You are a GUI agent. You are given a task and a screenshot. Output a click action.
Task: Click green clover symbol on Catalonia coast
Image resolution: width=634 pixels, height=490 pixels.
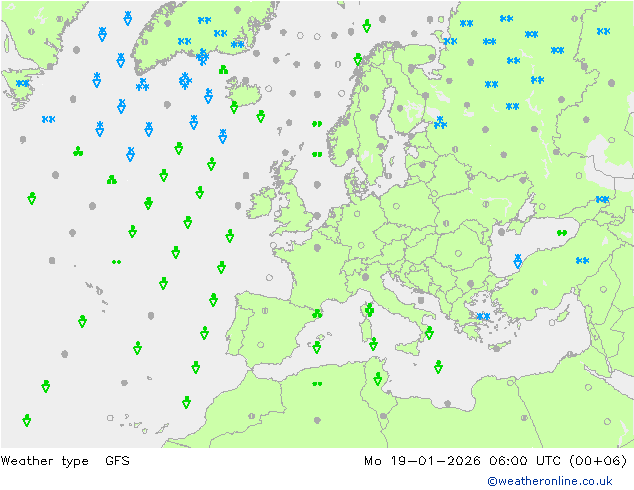[317, 313]
